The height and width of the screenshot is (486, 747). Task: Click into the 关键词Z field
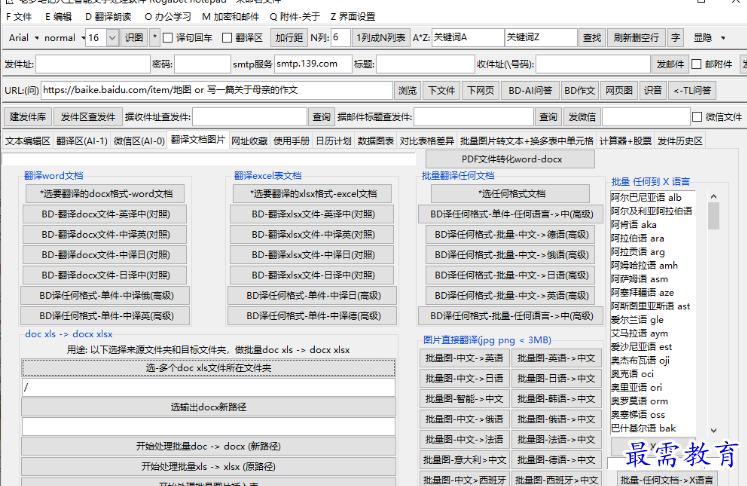click(x=541, y=38)
